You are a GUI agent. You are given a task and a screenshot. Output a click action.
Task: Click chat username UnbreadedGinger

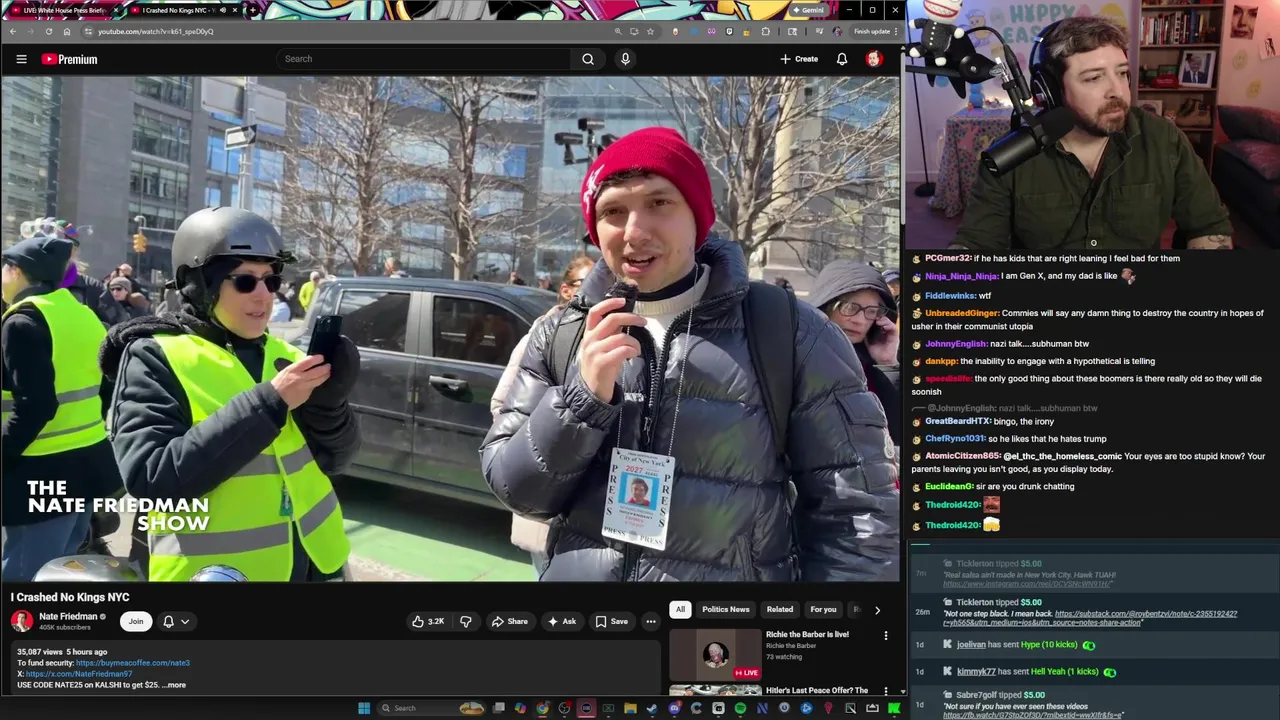tap(961, 313)
